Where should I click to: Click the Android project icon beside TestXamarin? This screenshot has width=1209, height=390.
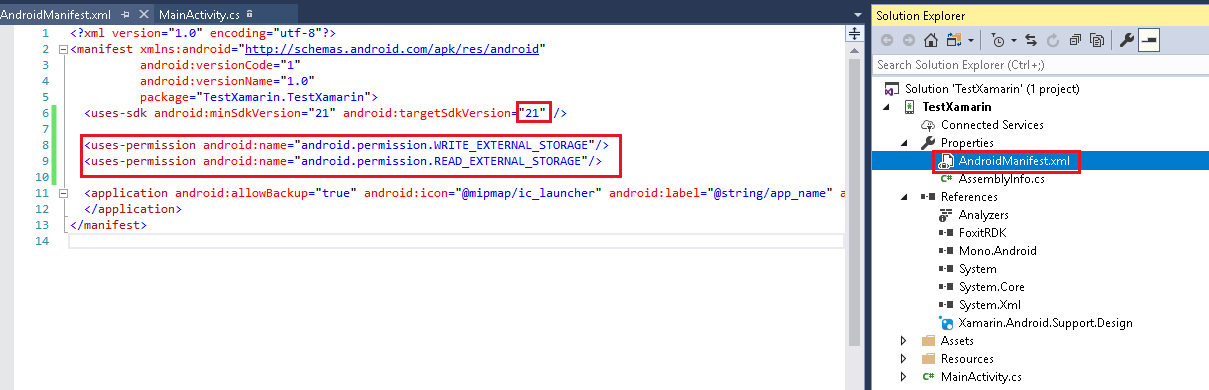[909, 107]
